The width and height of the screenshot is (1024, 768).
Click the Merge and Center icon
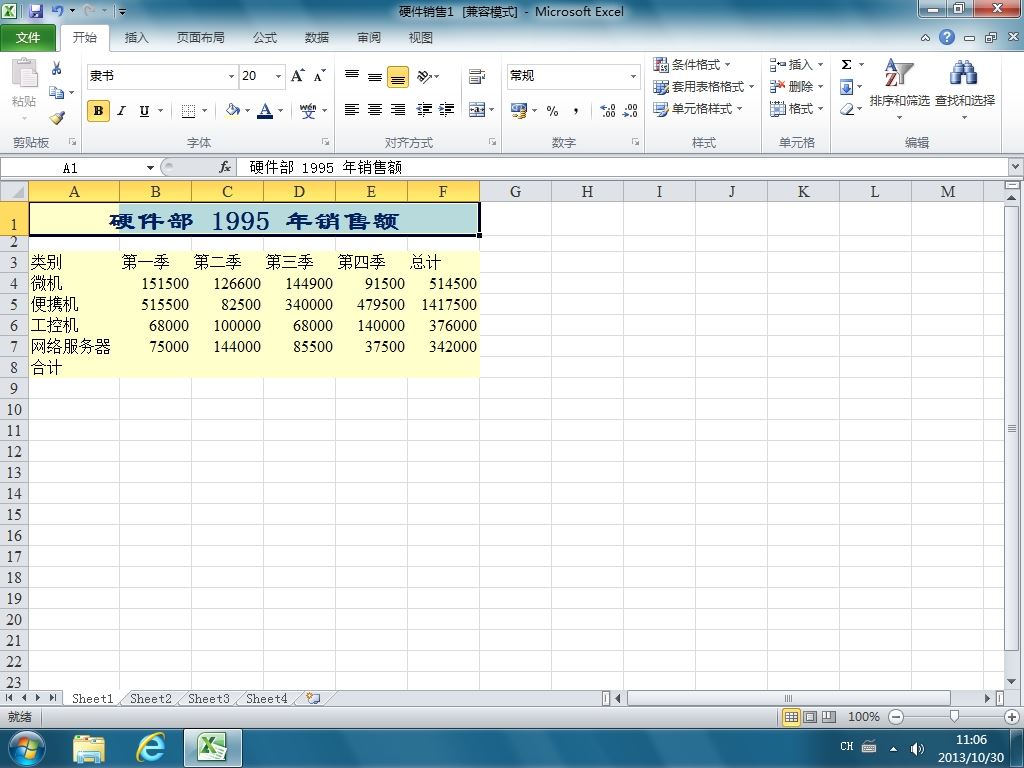[477, 110]
